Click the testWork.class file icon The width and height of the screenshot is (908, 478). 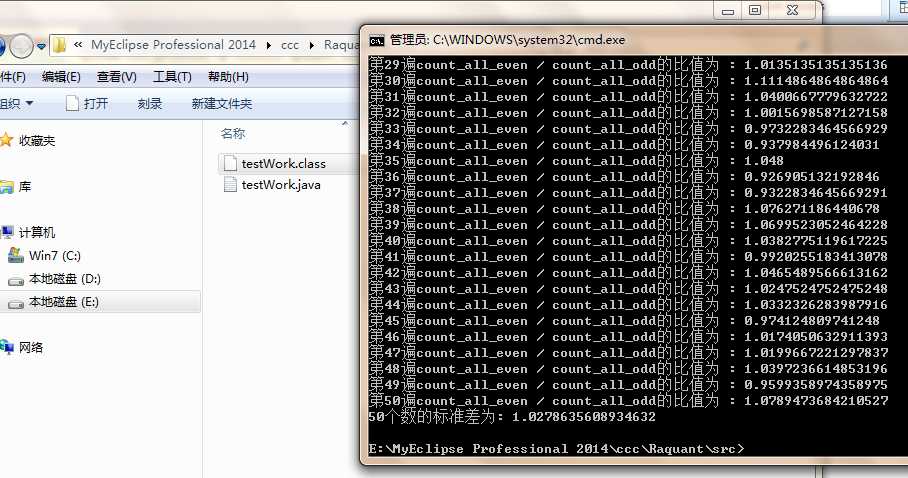230,163
